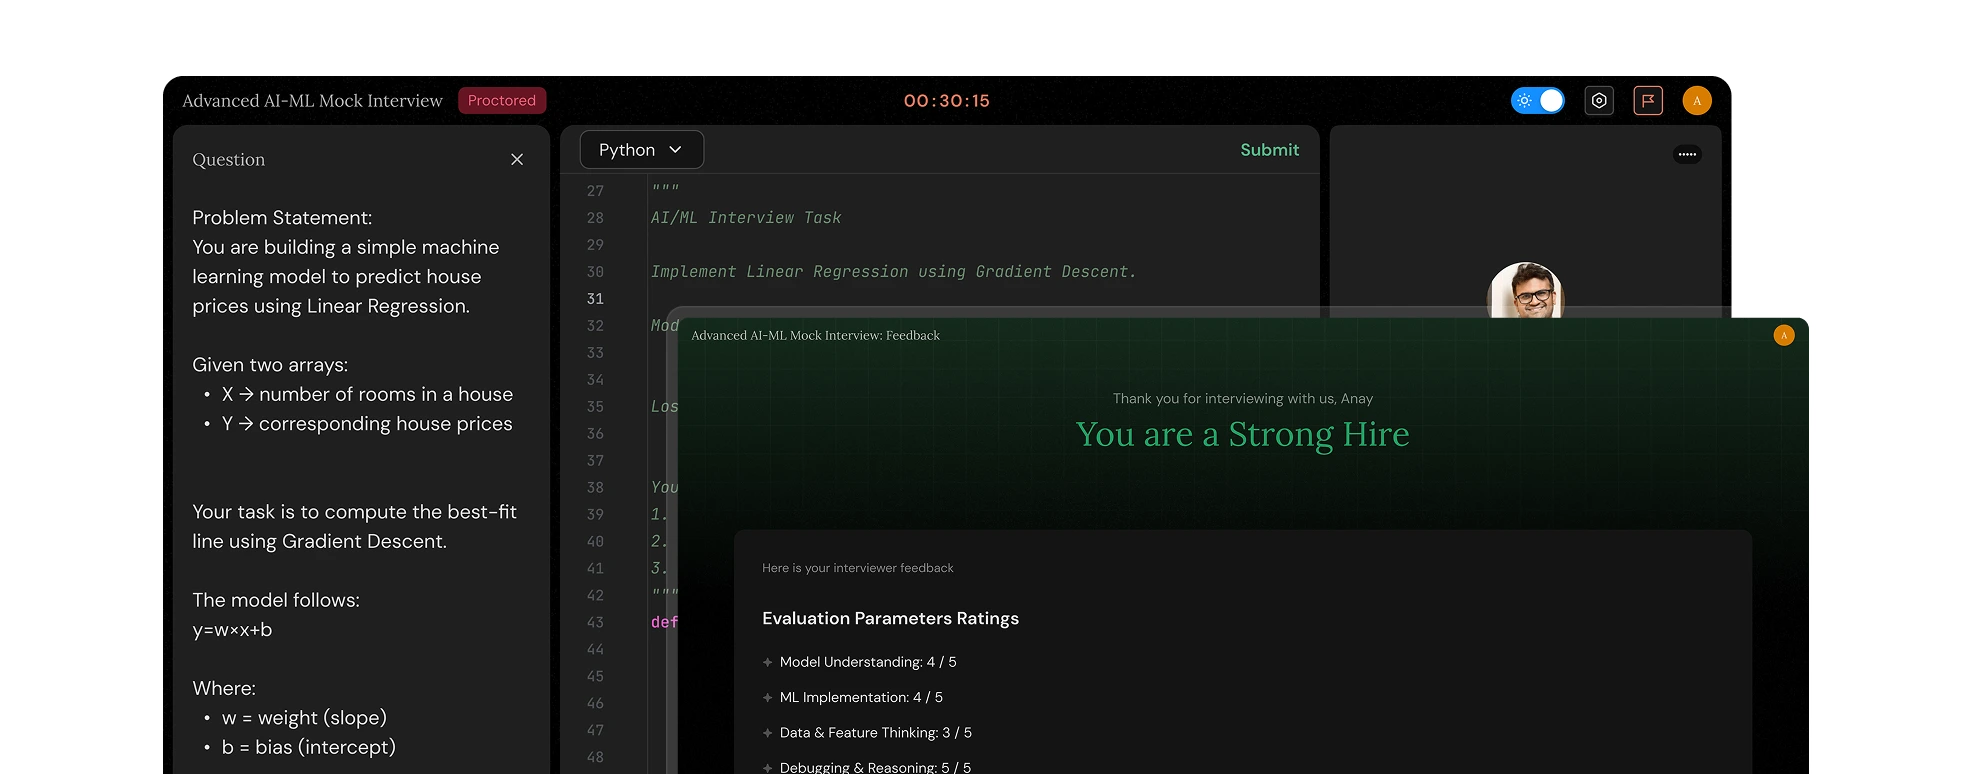The image size is (1971, 774).
Task: Click the "Implement Linear Regression" comment line
Action: pyautogui.click(x=893, y=272)
